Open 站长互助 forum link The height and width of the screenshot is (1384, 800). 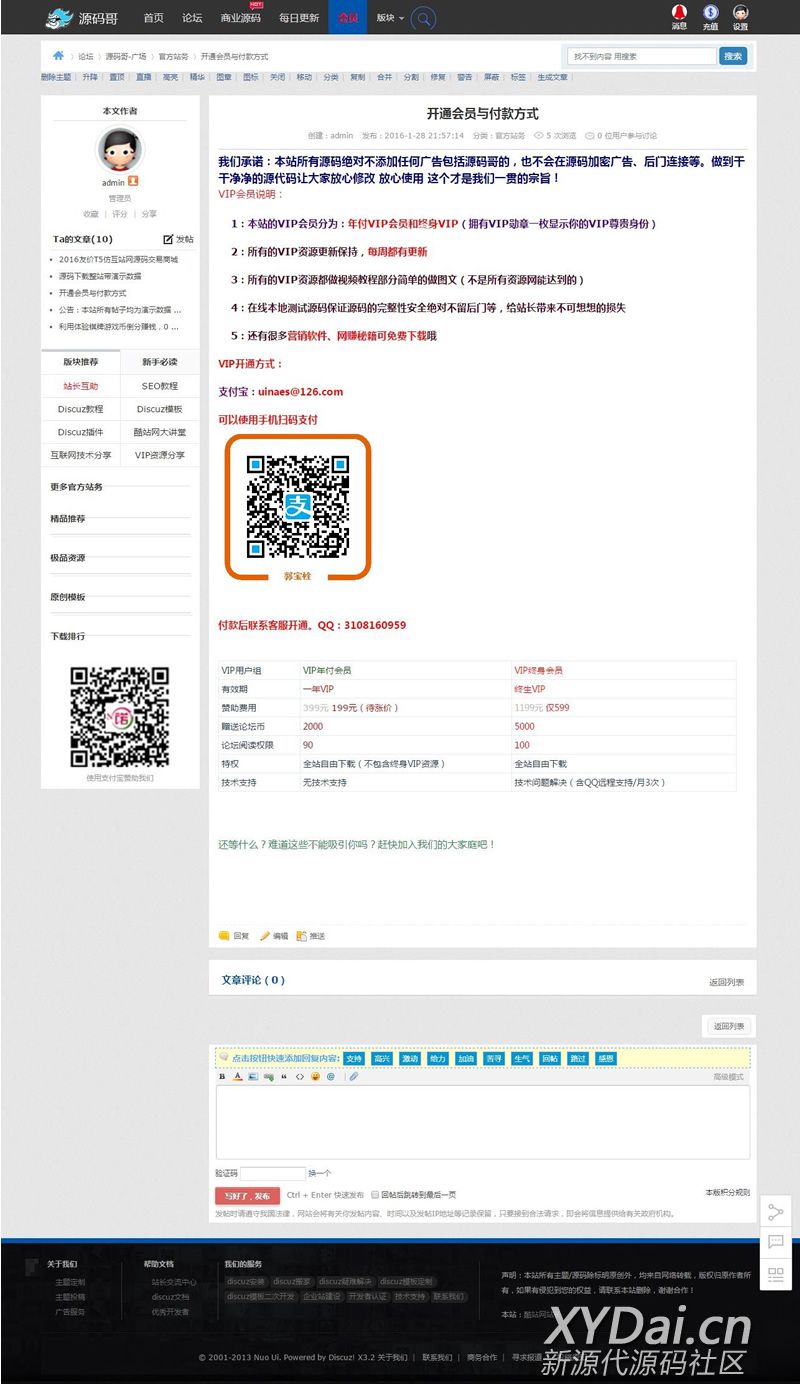(x=81, y=385)
